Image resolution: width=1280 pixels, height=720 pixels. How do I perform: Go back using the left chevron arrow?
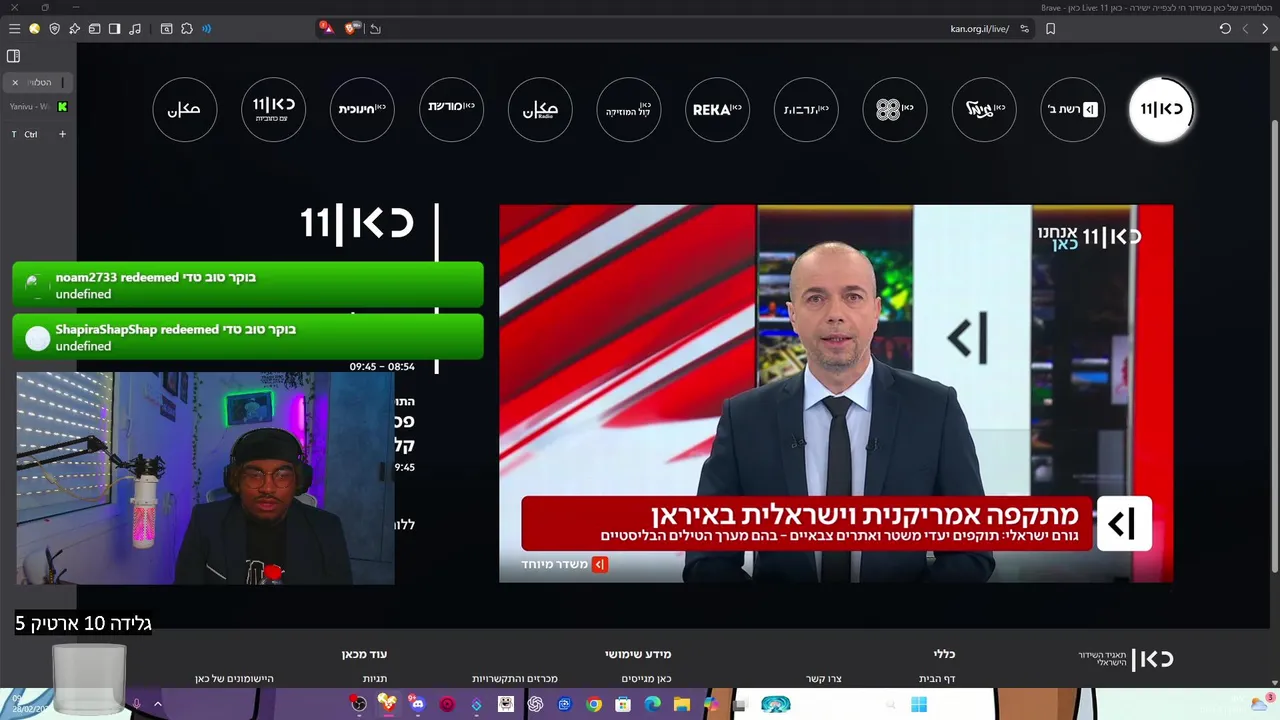(1245, 29)
